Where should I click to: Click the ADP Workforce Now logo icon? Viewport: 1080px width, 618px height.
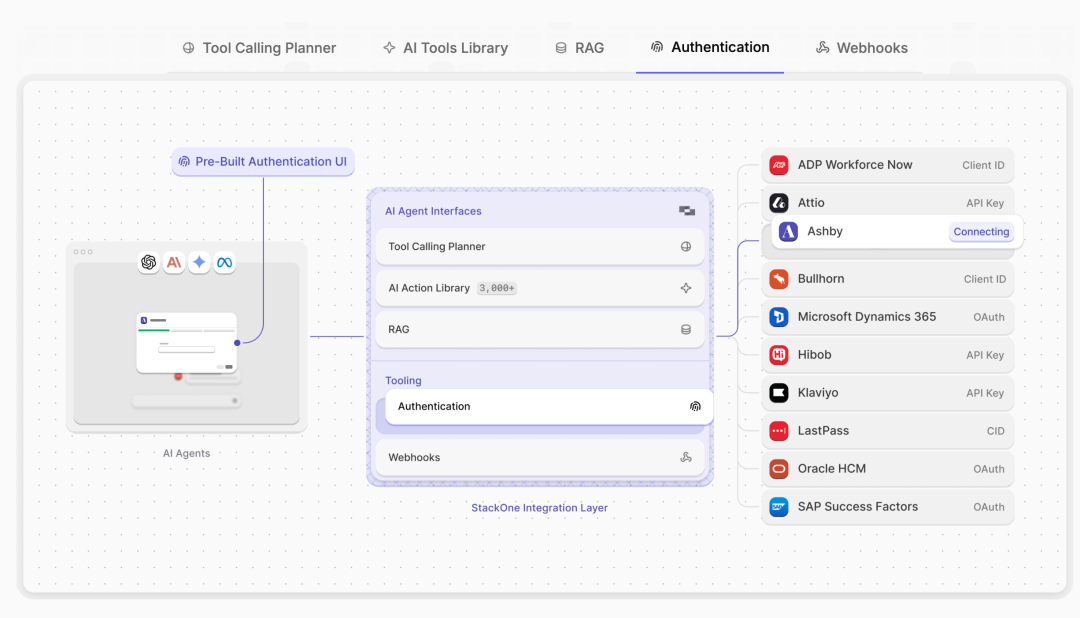click(779, 165)
